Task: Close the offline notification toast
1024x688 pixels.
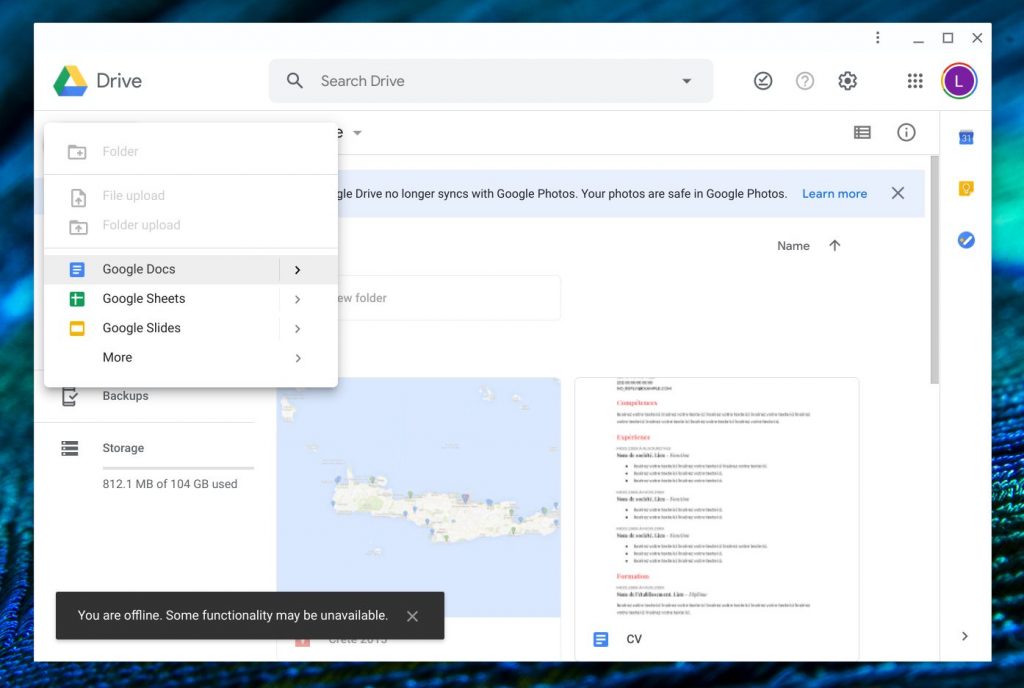Action: (x=412, y=616)
